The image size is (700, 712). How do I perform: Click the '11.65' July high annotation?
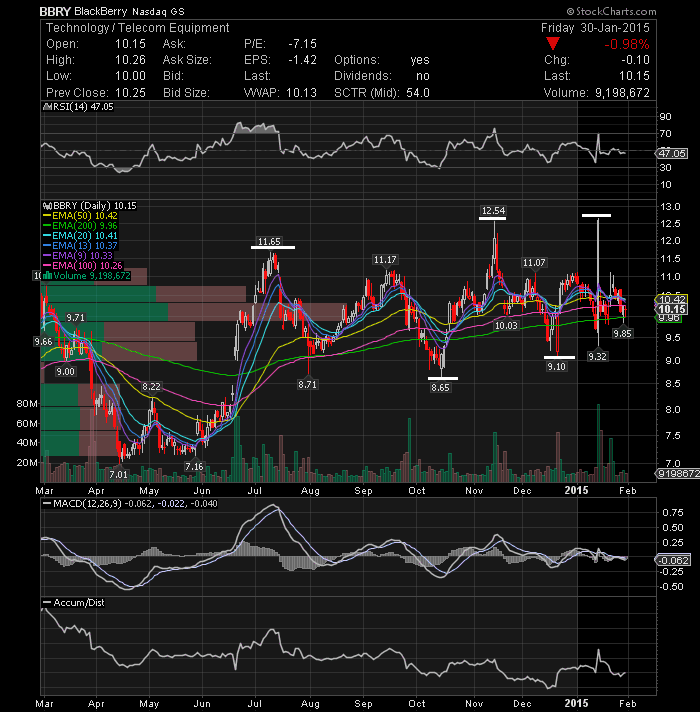269,242
